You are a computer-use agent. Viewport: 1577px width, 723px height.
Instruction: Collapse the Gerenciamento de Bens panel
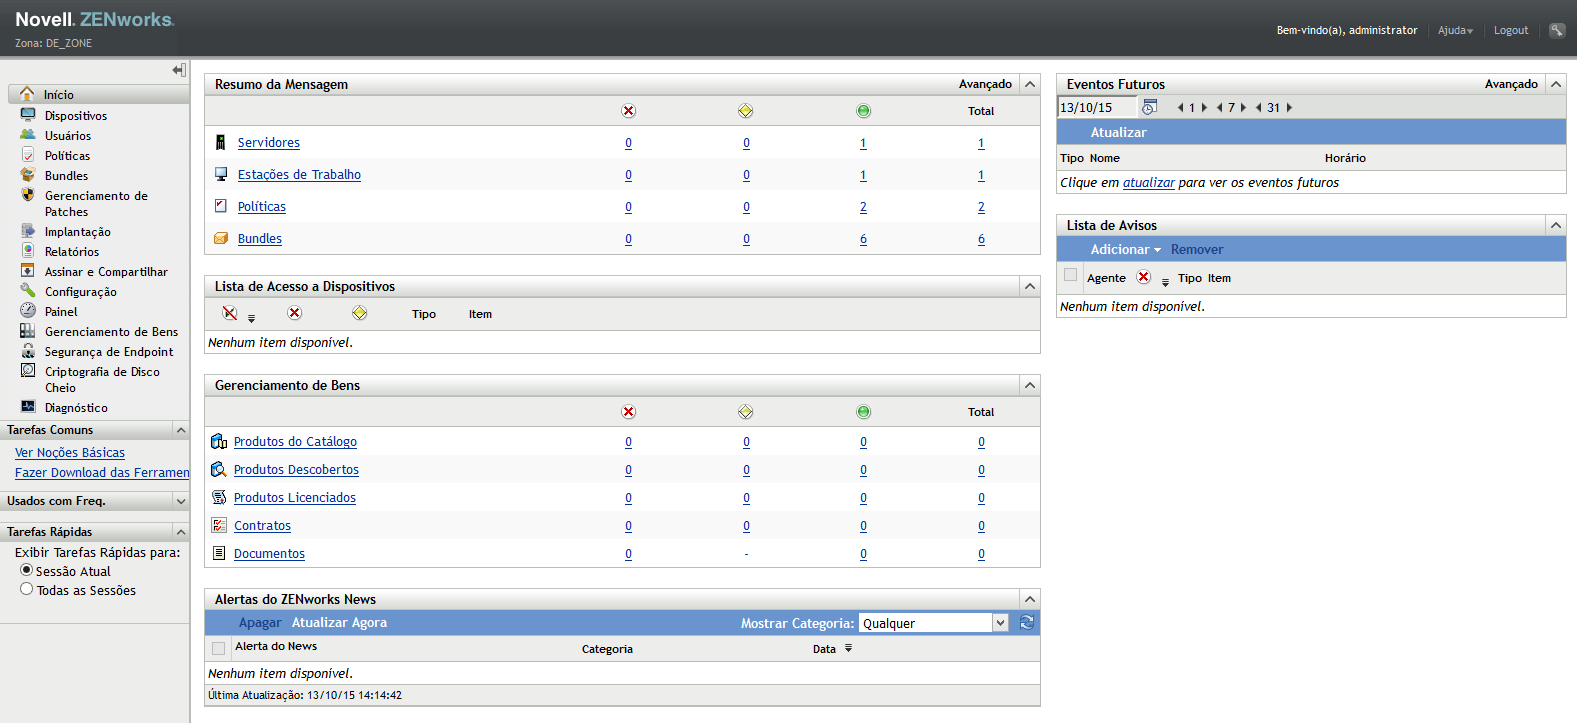[1030, 385]
